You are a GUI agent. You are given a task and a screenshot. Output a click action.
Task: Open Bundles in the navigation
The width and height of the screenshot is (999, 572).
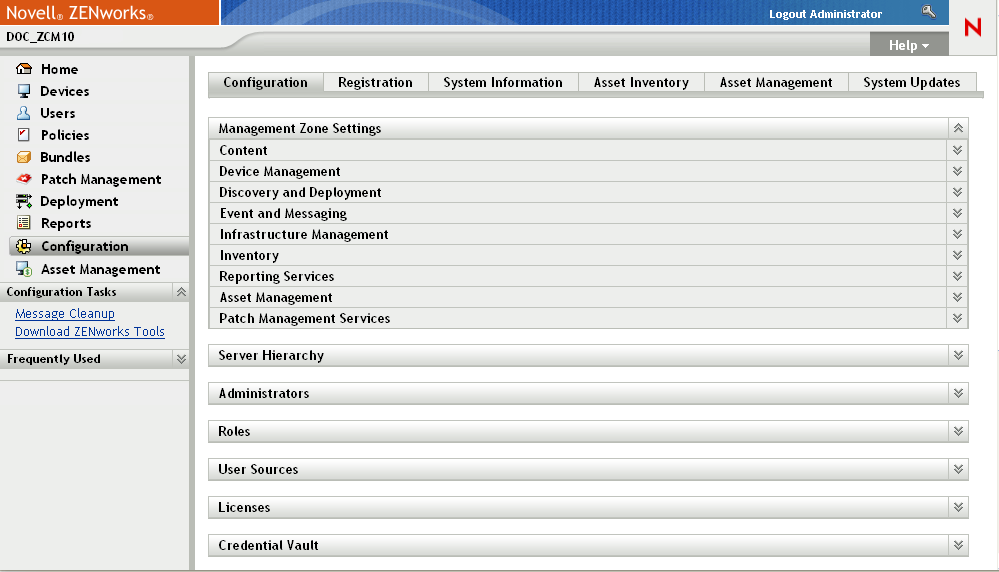65,157
